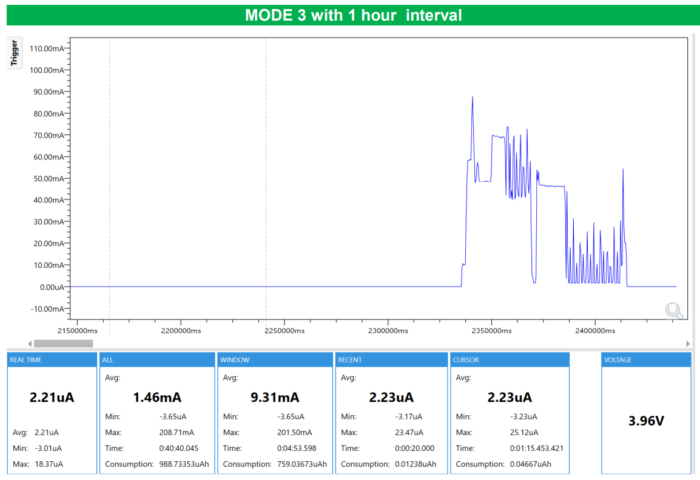Click the 0.00uA y-axis label
Viewport: 700px width, 480px height.
[x=47, y=287]
